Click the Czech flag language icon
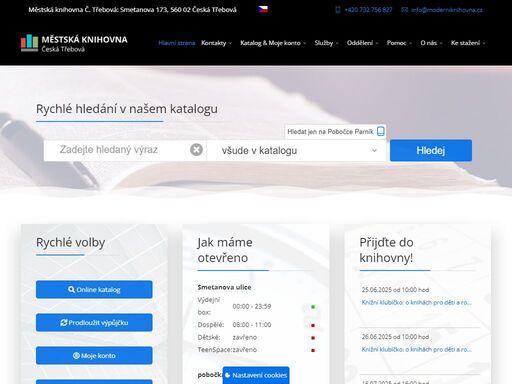512x384 pixels. click(263, 9)
